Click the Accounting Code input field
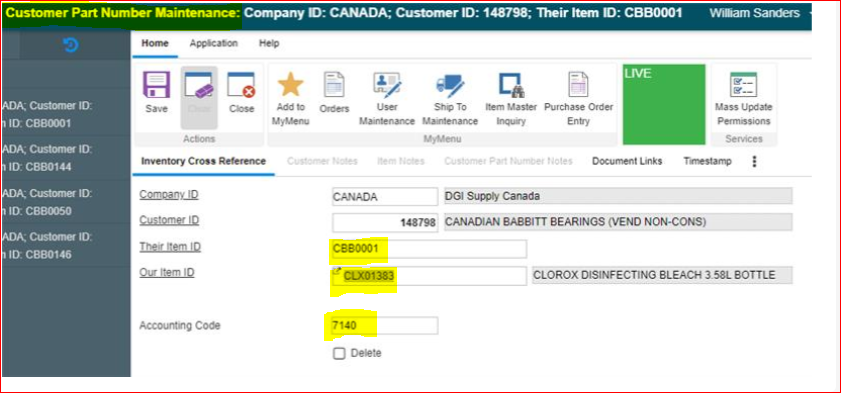Image resolution: width=841 pixels, height=393 pixels. click(x=385, y=325)
